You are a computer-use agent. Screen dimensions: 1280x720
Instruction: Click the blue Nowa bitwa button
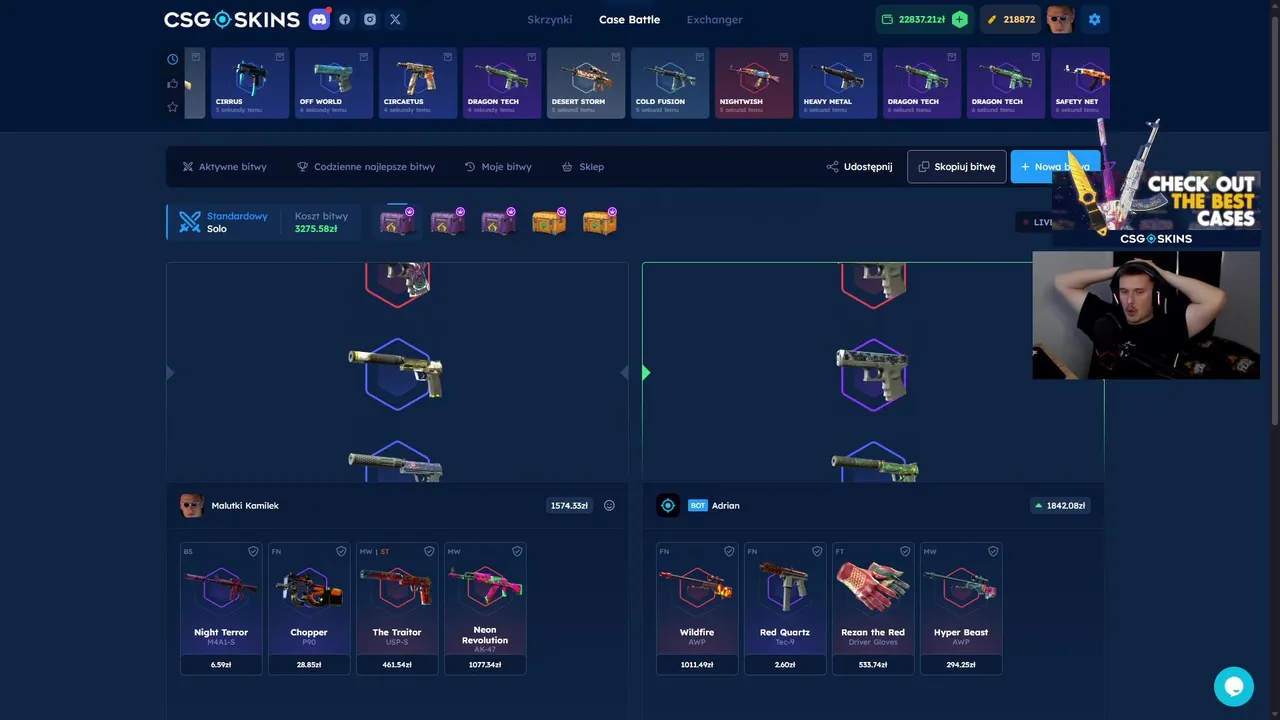click(1055, 167)
